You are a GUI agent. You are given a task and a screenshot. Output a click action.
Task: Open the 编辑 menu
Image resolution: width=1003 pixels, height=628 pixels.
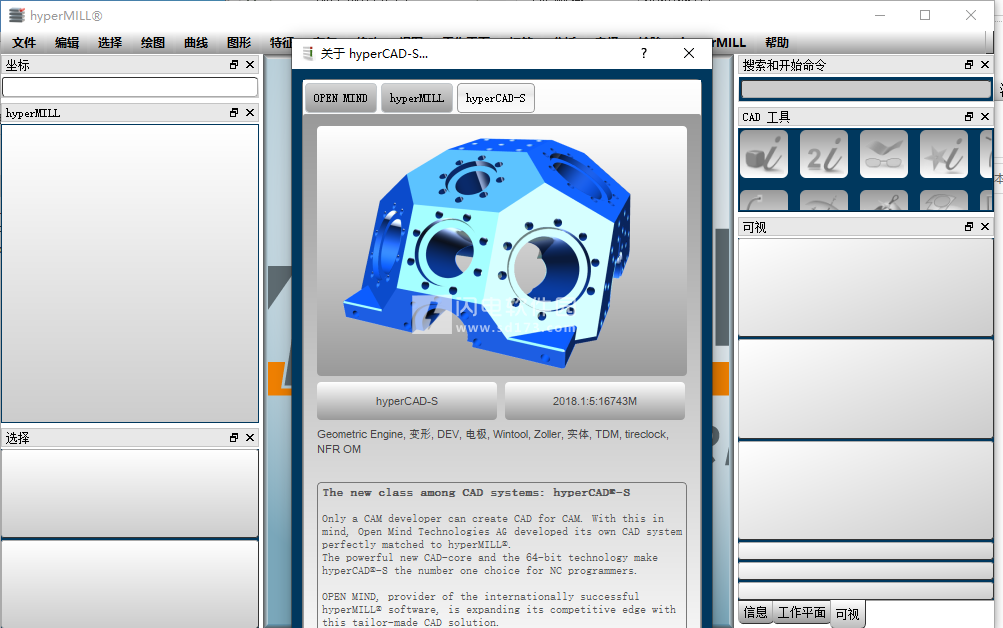tap(67, 42)
